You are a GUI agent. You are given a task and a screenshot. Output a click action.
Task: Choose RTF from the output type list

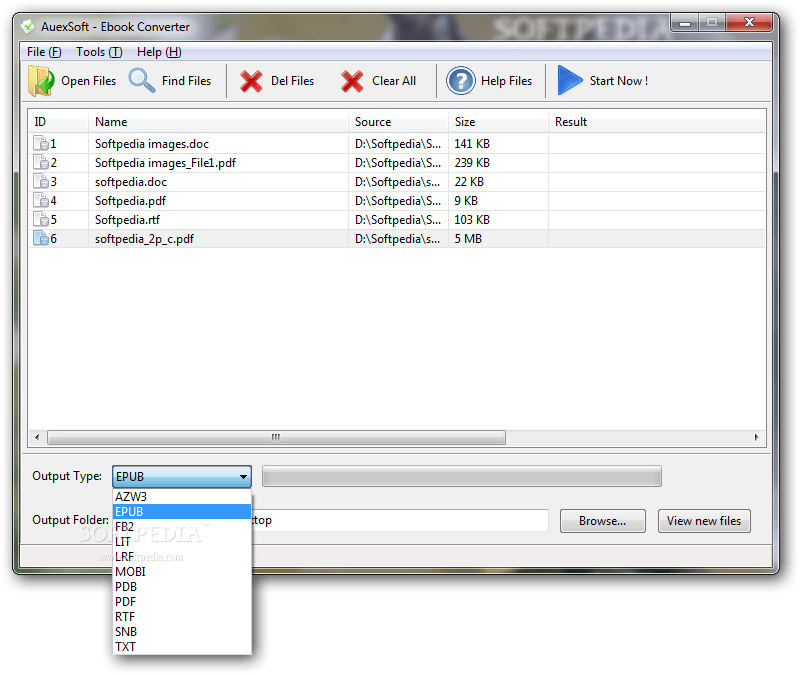pyautogui.click(x=182, y=616)
